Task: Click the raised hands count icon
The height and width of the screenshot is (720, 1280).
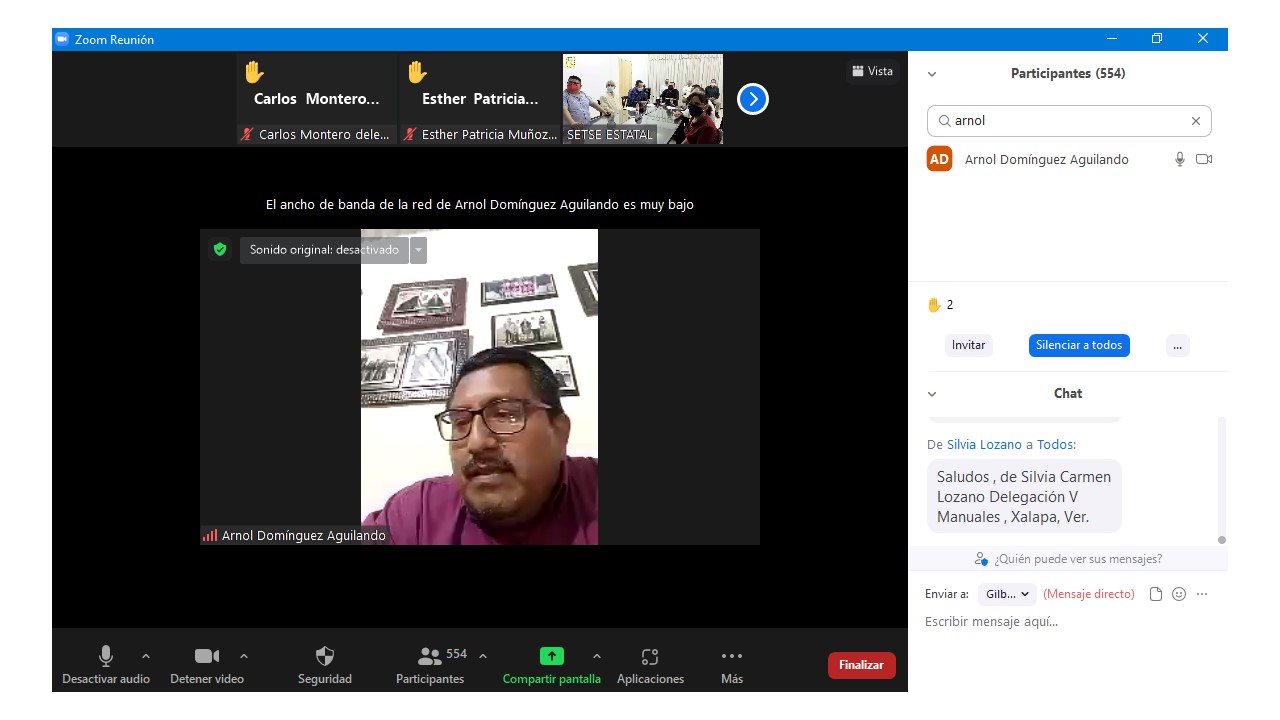Action: click(x=934, y=305)
